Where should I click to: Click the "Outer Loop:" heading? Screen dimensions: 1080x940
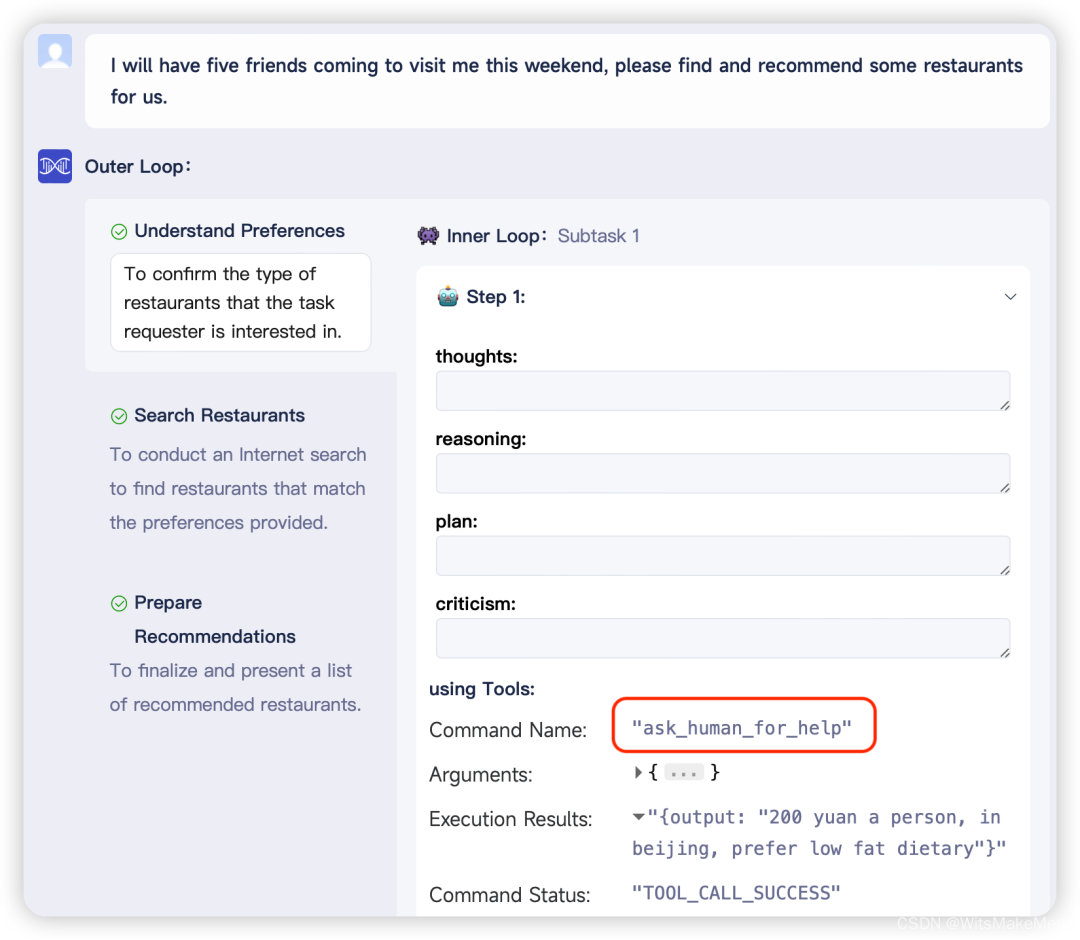pyautogui.click(x=138, y=167)
